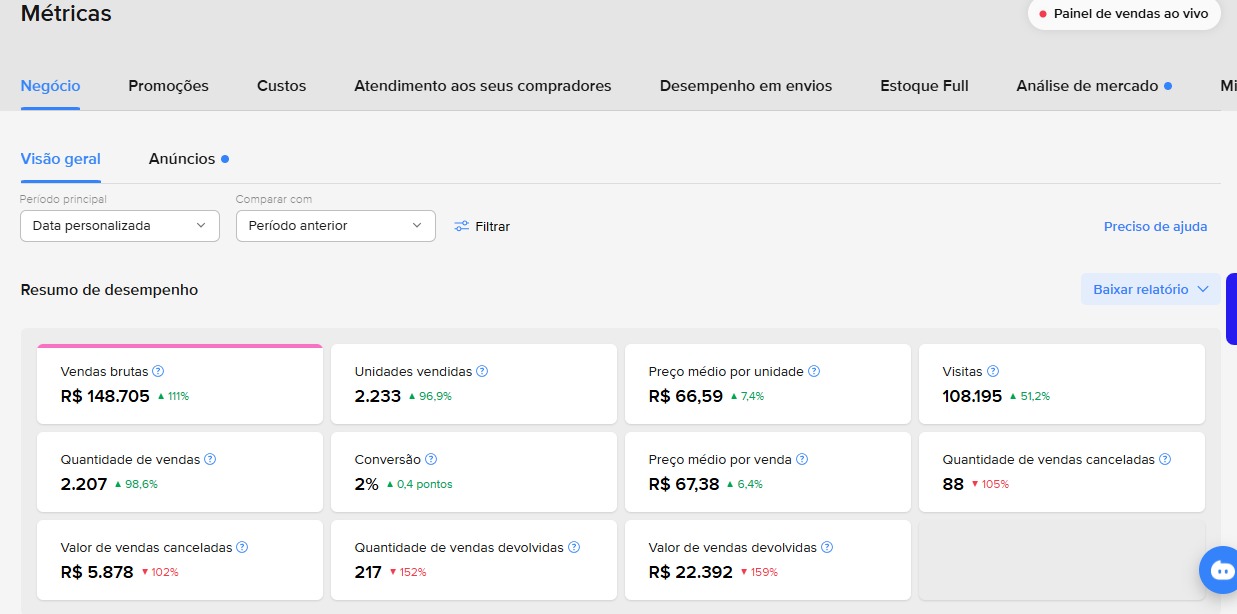
Task: Switch to the Promoções tab
Action: (168, 86)
